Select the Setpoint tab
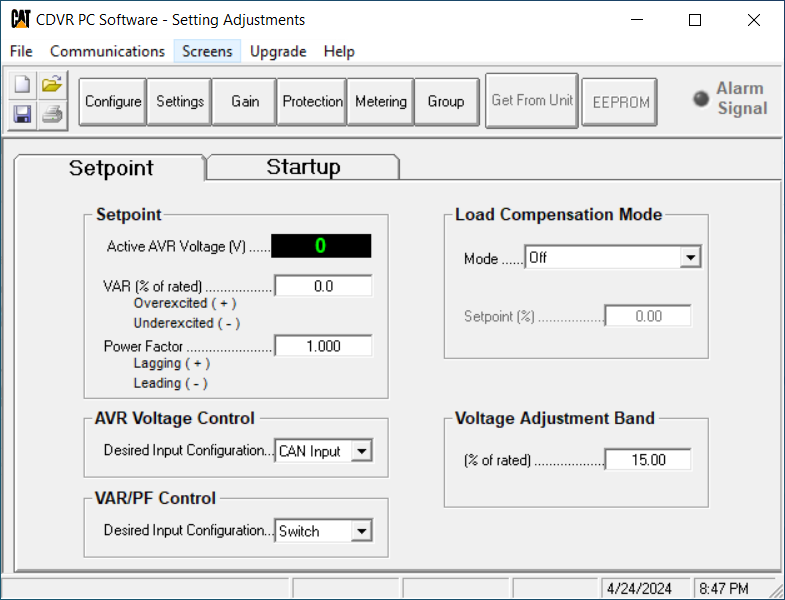 [111, 168]
